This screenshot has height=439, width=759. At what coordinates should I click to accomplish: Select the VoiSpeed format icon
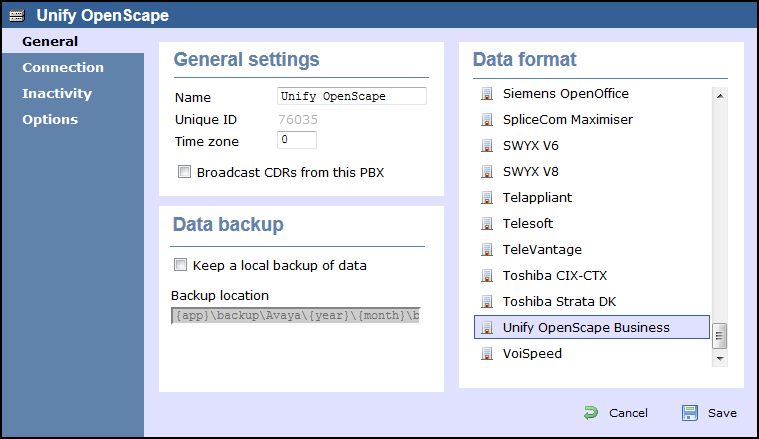[487, 354]
